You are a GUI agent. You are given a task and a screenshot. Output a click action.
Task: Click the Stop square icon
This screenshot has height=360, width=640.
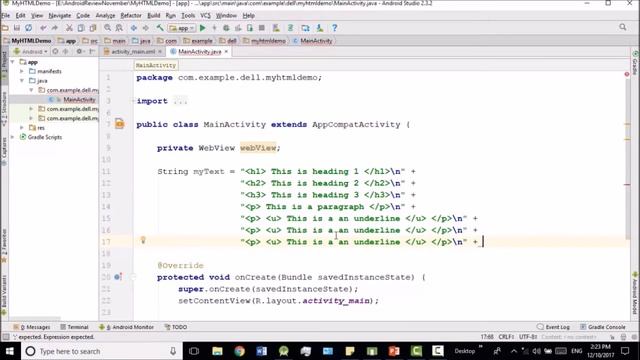[x=262, y=28]
